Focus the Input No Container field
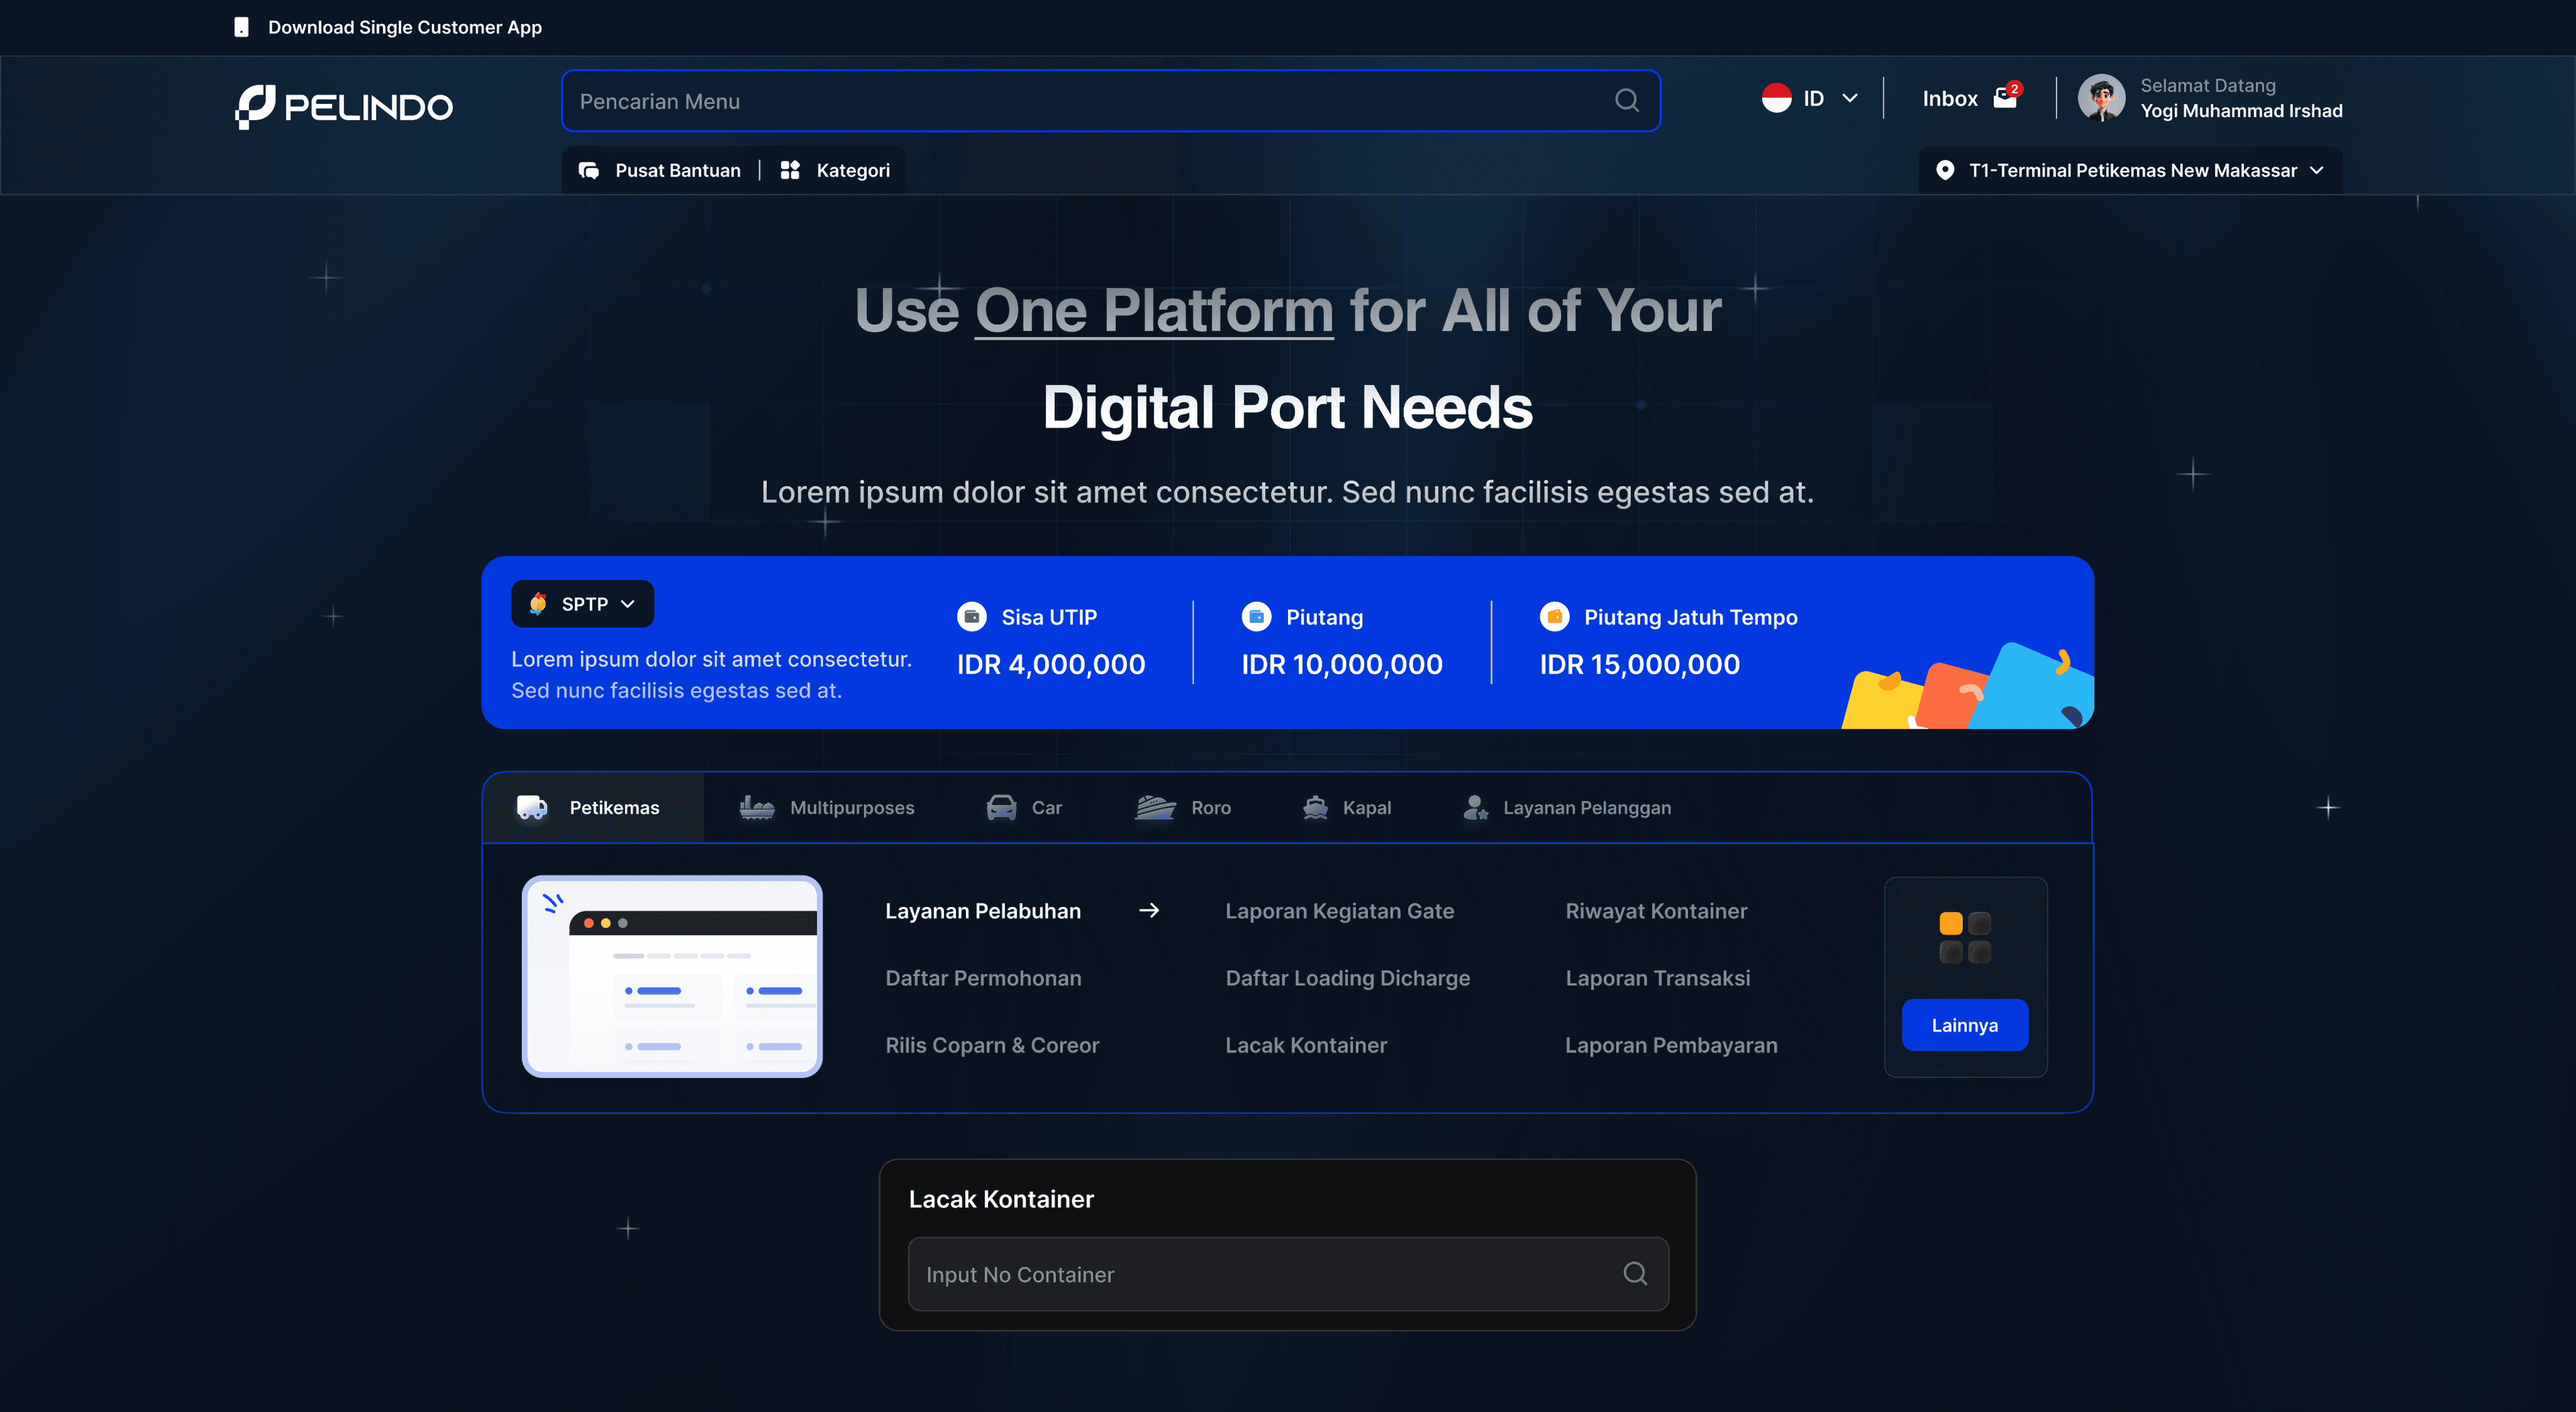The height and width of the screenshot is (1412, 2576). (x=1287, y=1274)
